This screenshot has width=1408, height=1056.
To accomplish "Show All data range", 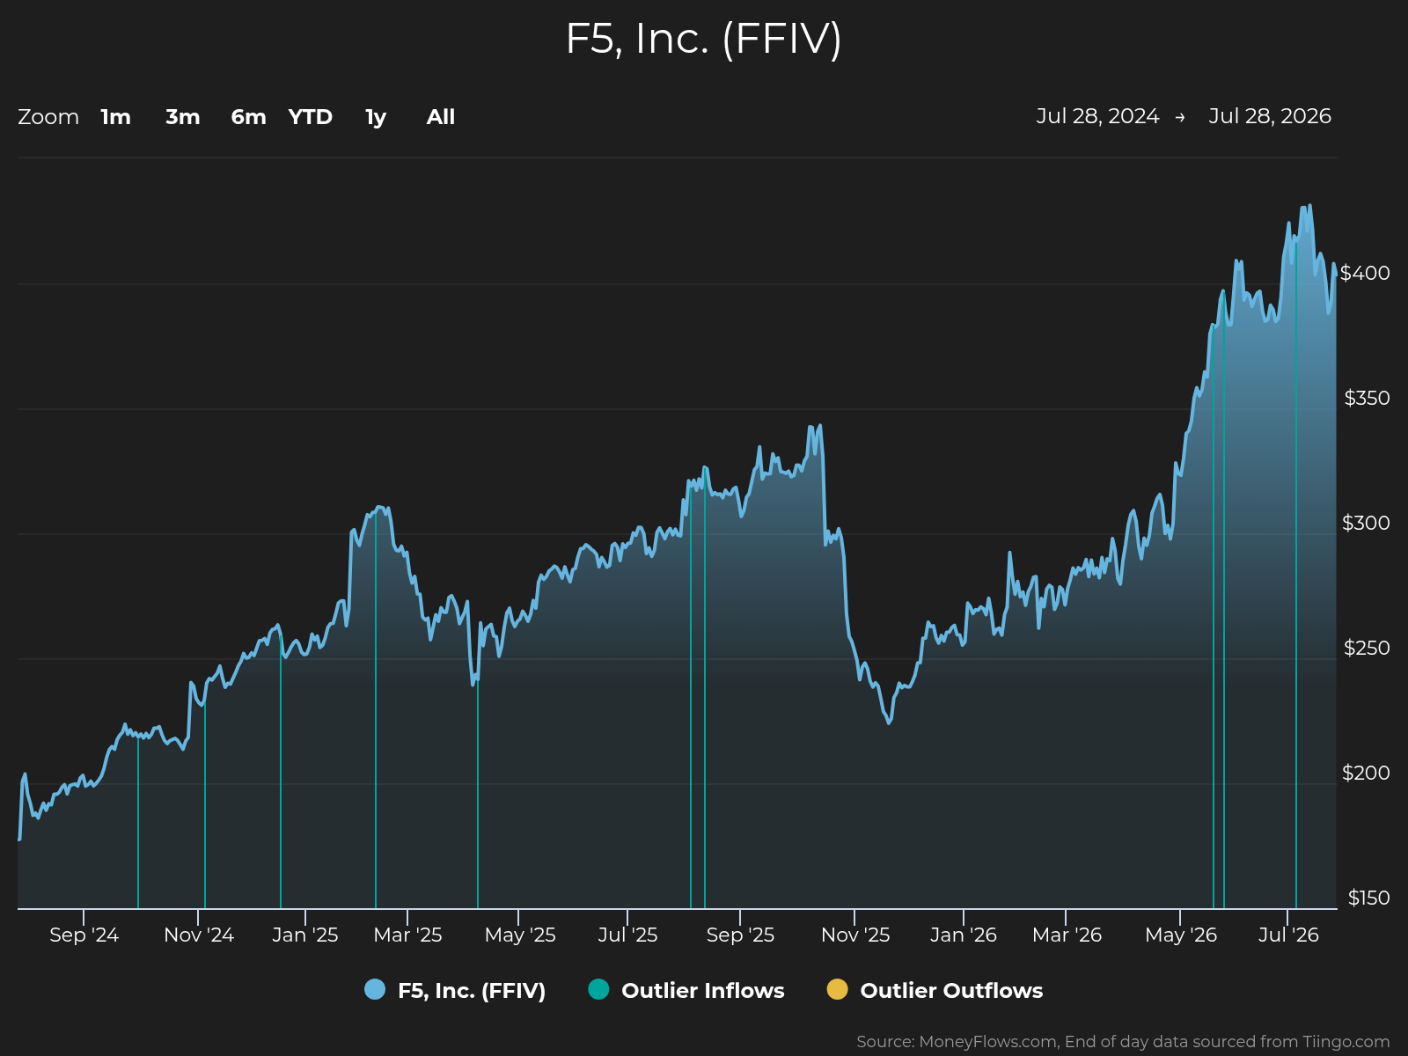I will point(441,117).
